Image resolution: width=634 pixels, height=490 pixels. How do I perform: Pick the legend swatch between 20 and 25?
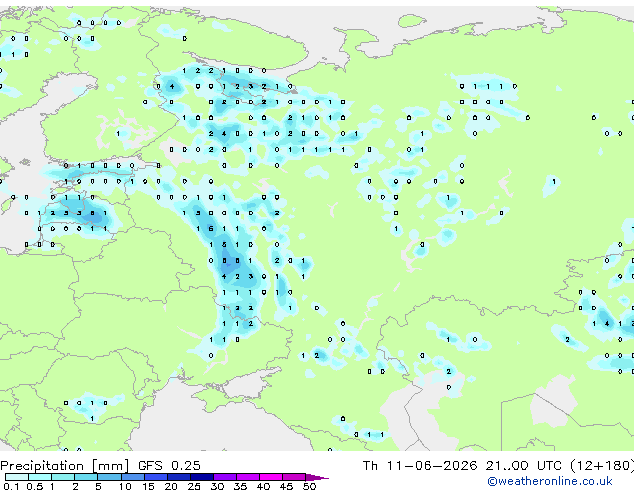179,477
